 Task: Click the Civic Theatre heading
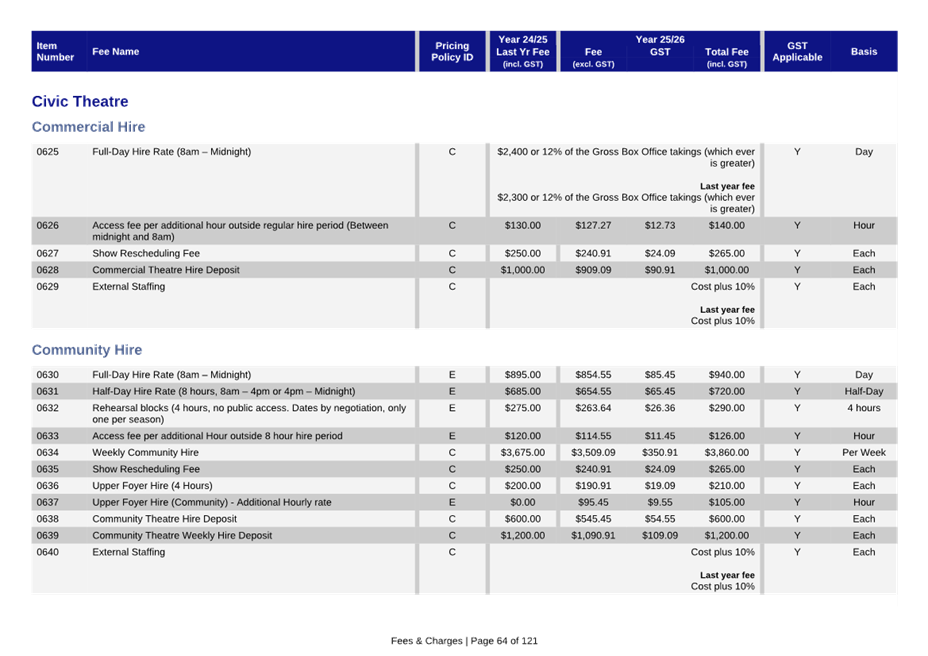[x=80, y=101]
